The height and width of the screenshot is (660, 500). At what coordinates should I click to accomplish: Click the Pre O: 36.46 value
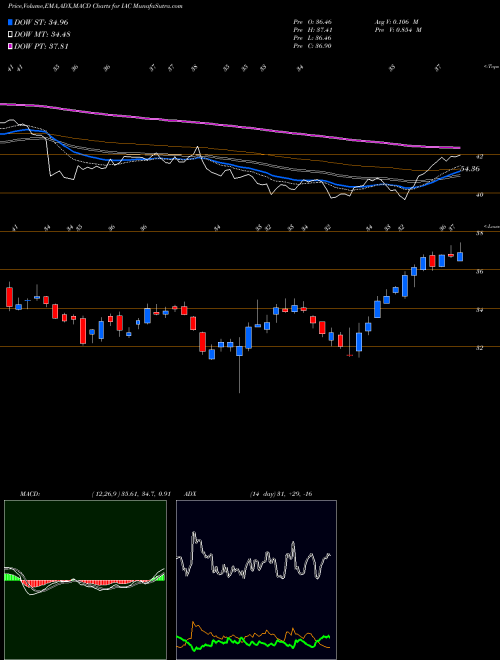pos(312,22)
